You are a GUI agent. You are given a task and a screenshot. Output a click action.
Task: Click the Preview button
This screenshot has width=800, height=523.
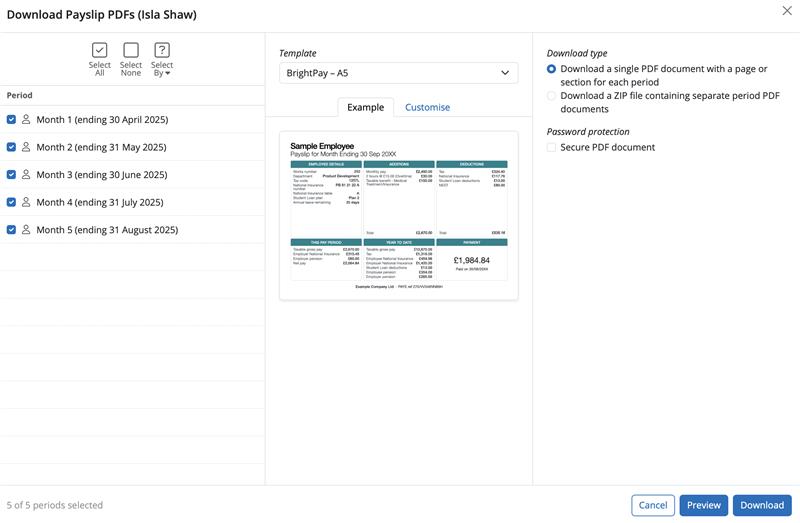[703, 505]
